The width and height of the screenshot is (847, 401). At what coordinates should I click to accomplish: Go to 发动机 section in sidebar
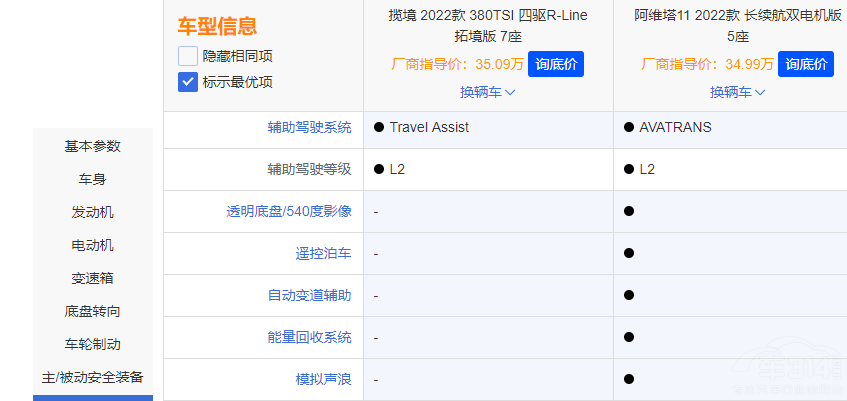pyautogui.click(x=93, y=212)
